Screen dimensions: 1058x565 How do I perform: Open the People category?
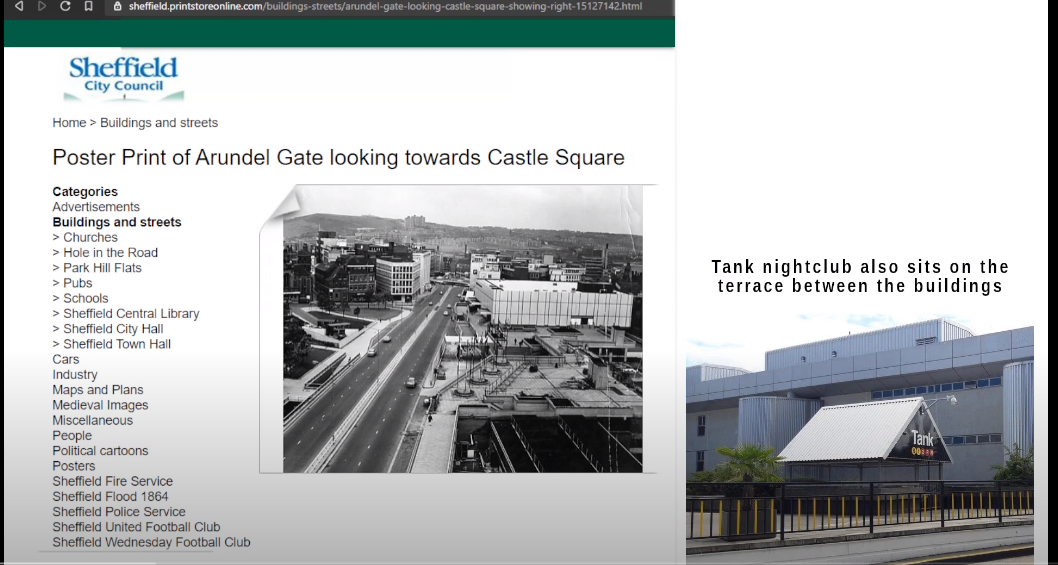click(x=72, y=435)
